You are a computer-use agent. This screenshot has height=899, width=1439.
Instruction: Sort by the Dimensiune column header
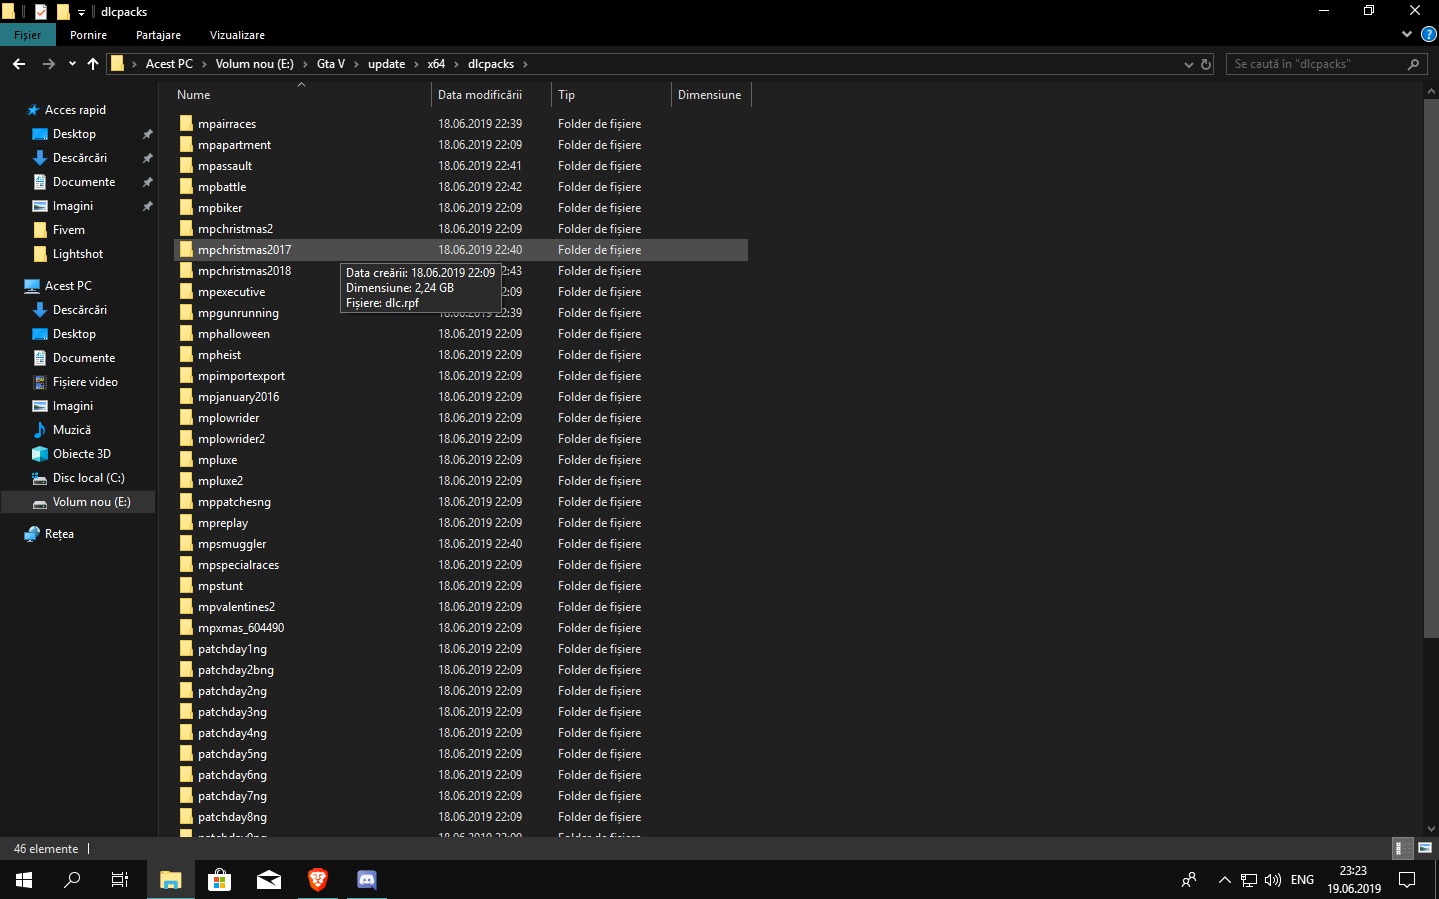coord(710,95)
